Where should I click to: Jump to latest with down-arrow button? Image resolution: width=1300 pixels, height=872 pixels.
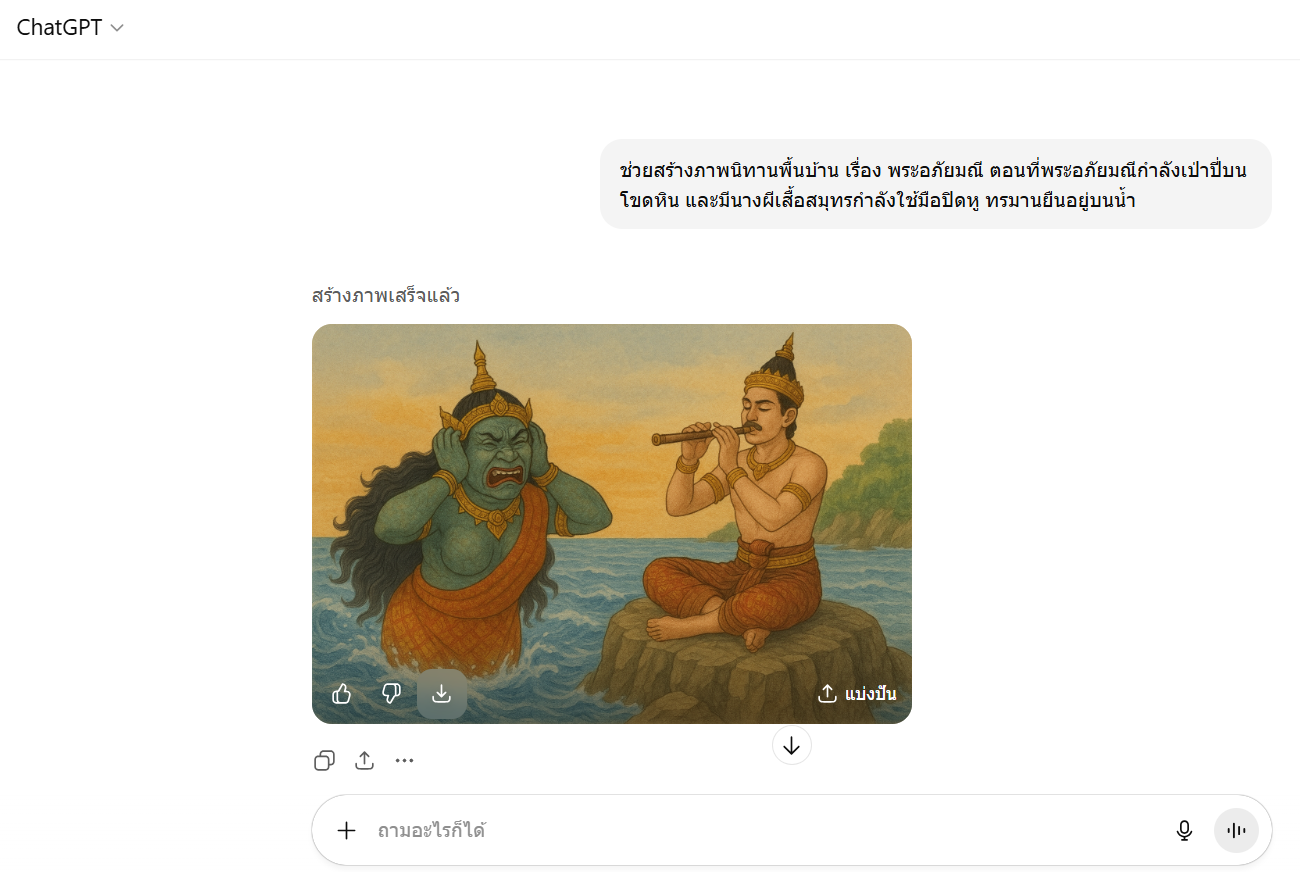point(792,745)
